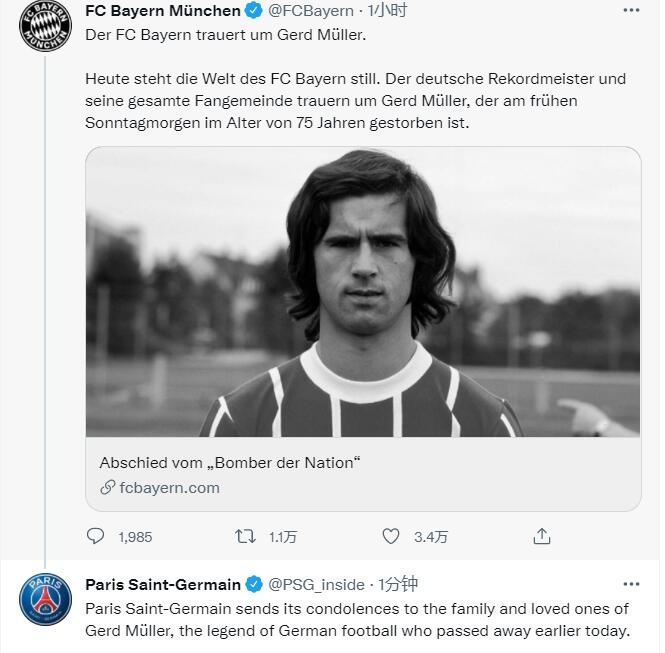
Task: Open the PSG condolences tweet text
Action: point(357,619)
